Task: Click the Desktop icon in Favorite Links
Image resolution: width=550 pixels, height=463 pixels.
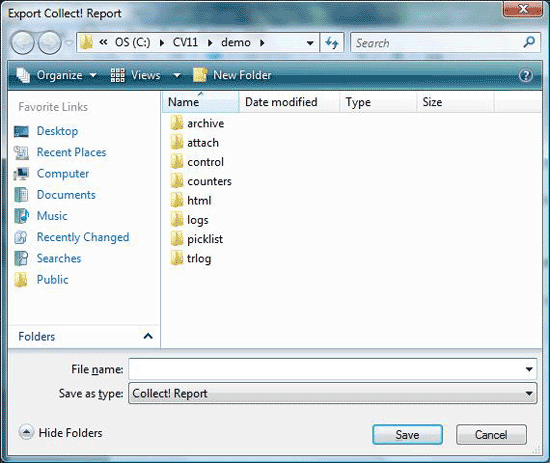Action: 21,132
